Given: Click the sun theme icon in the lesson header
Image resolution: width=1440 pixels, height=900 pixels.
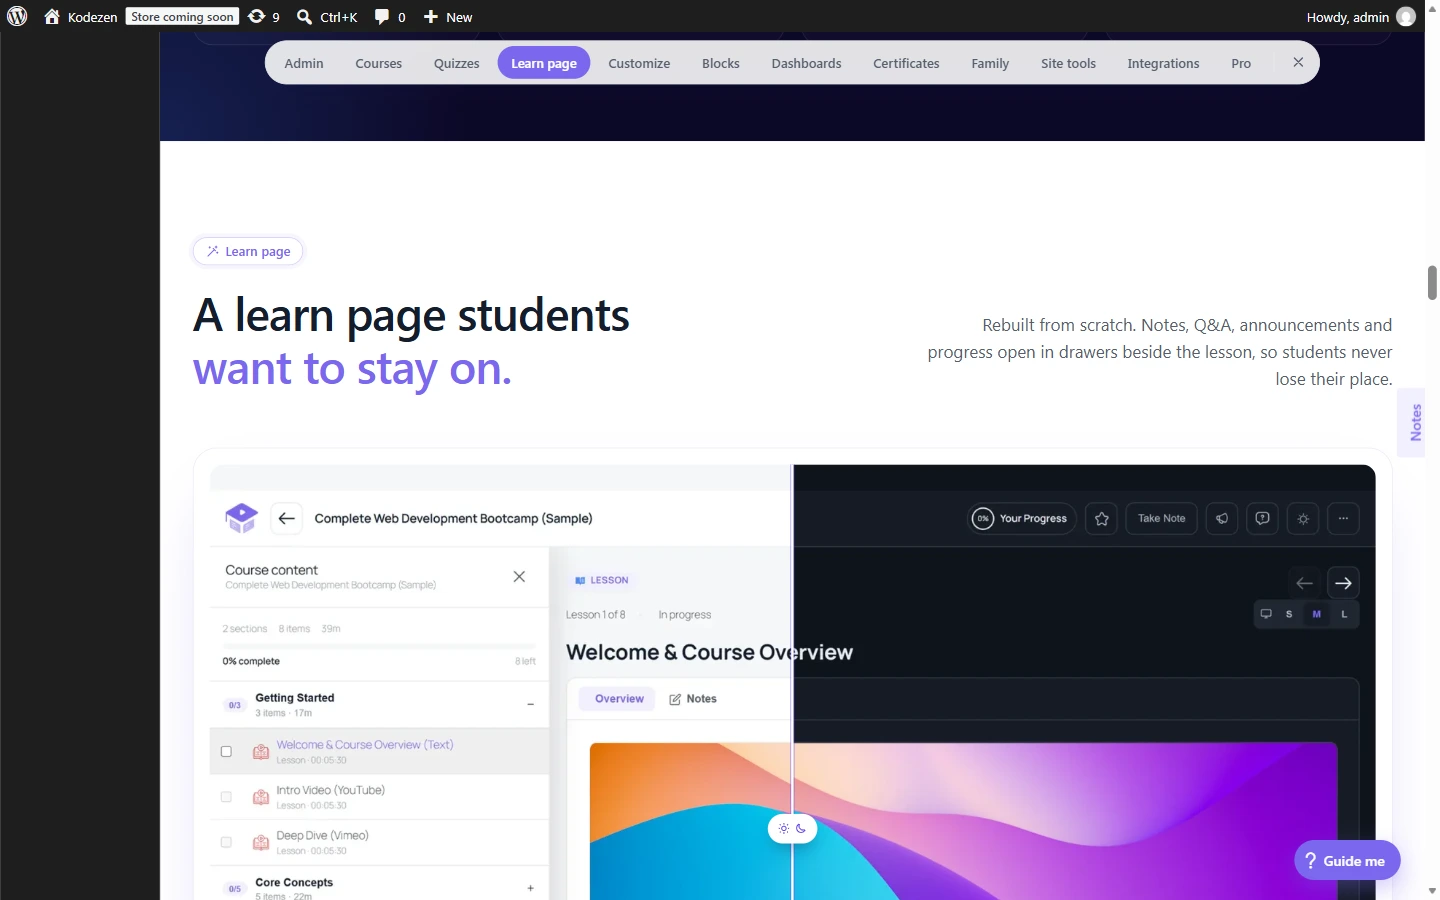Looking at the screenshot, I should [x=1303, y=518].
